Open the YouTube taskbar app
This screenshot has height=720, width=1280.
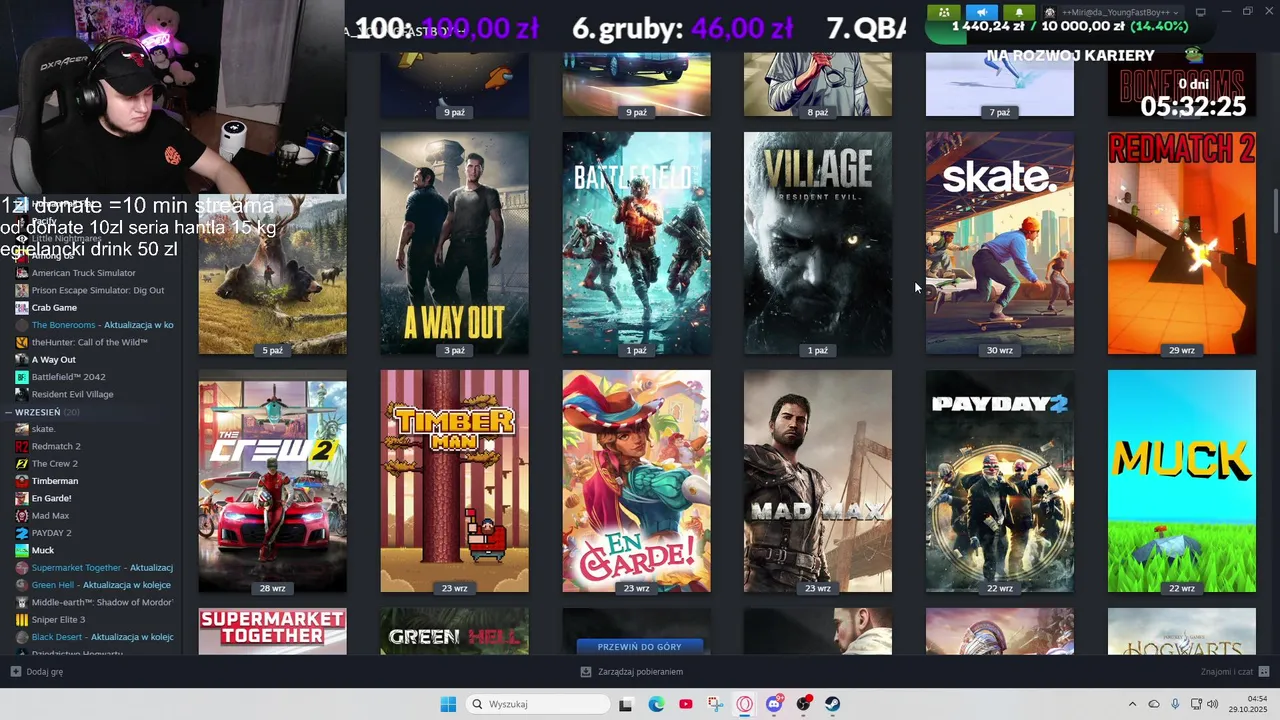pos(685,704)
